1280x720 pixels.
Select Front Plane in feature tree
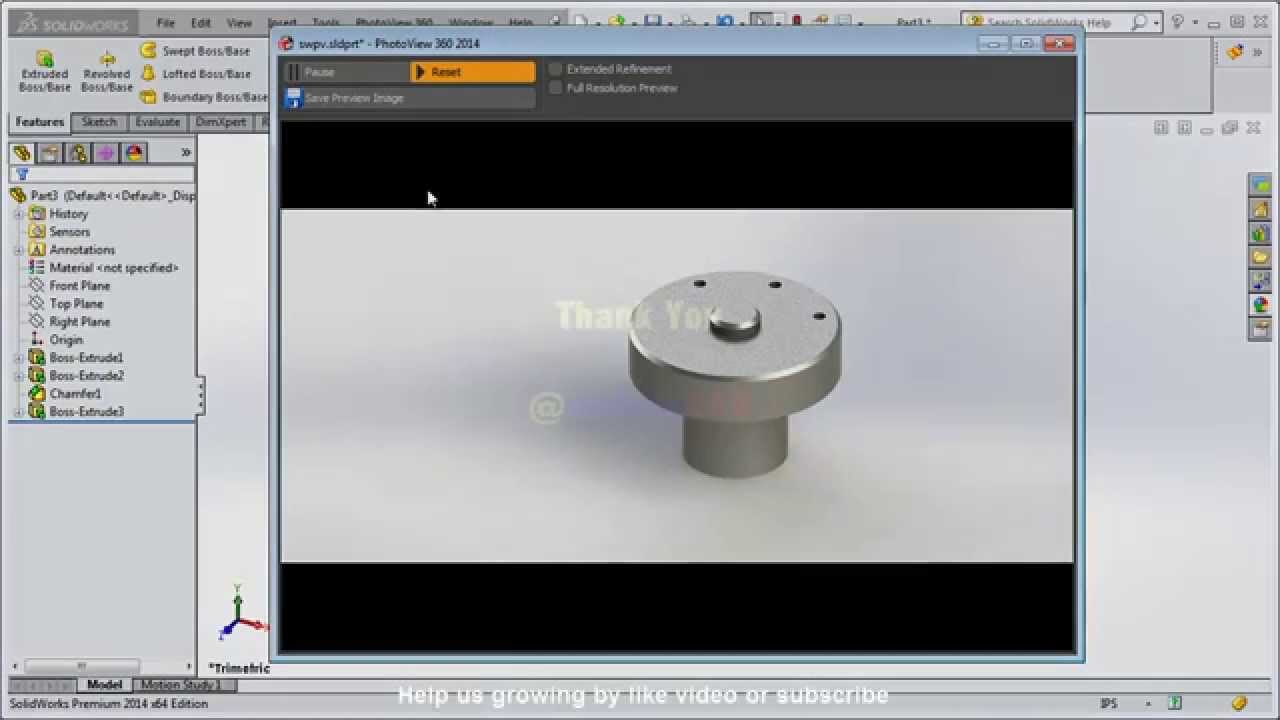pyautogui.click(x=70, y=286)
